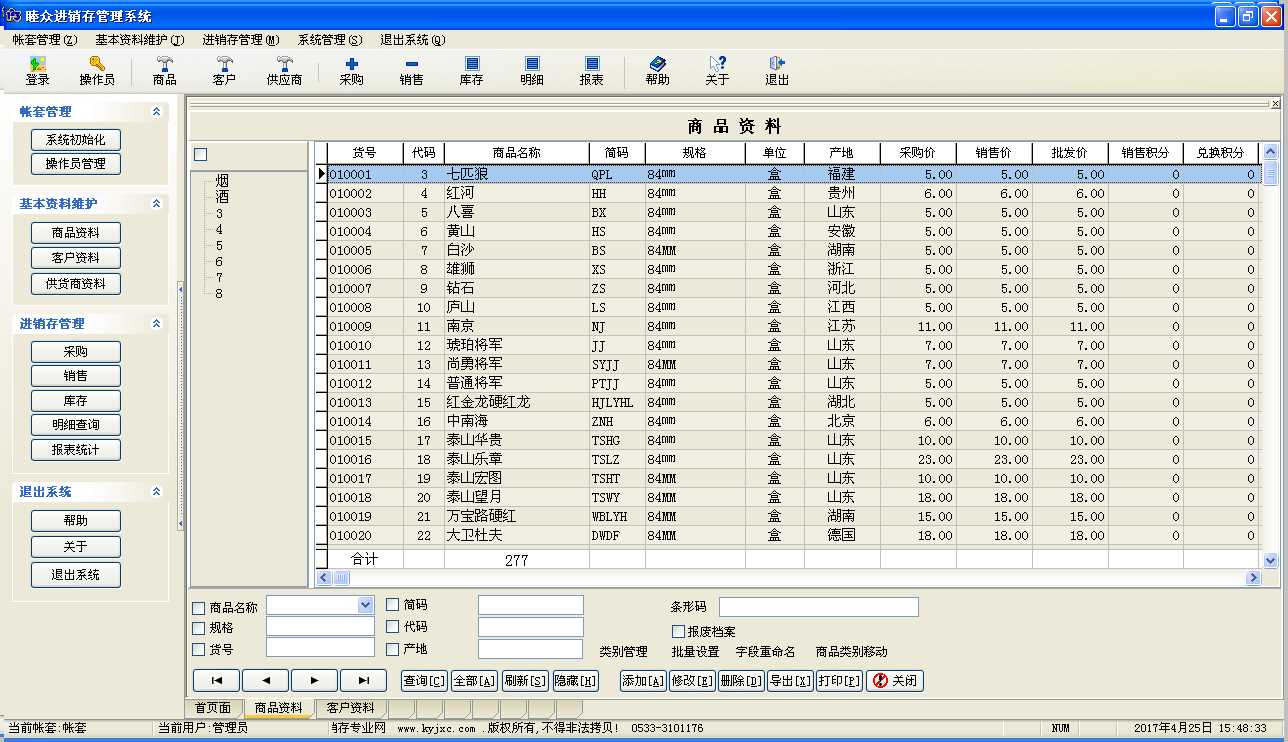Close the 商品资料 panel with small x
This screenshot has width=1288, height=742.
point(1275,104)
